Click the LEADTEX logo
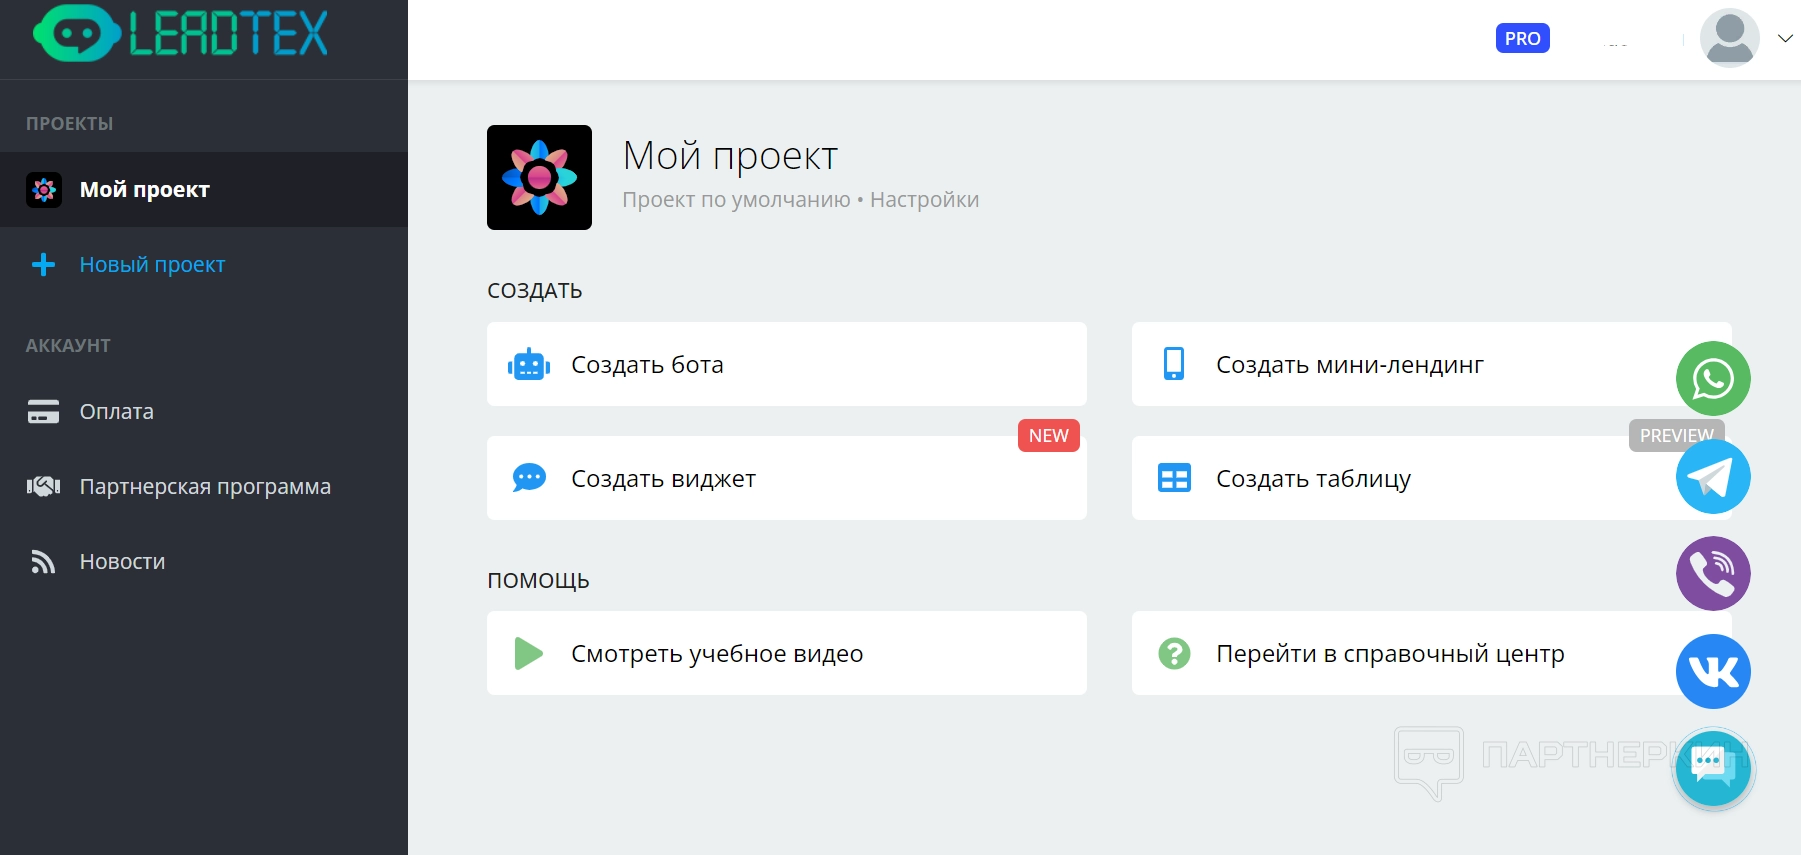The height and width of the screenshot is (855, 1801). point(181,34)
